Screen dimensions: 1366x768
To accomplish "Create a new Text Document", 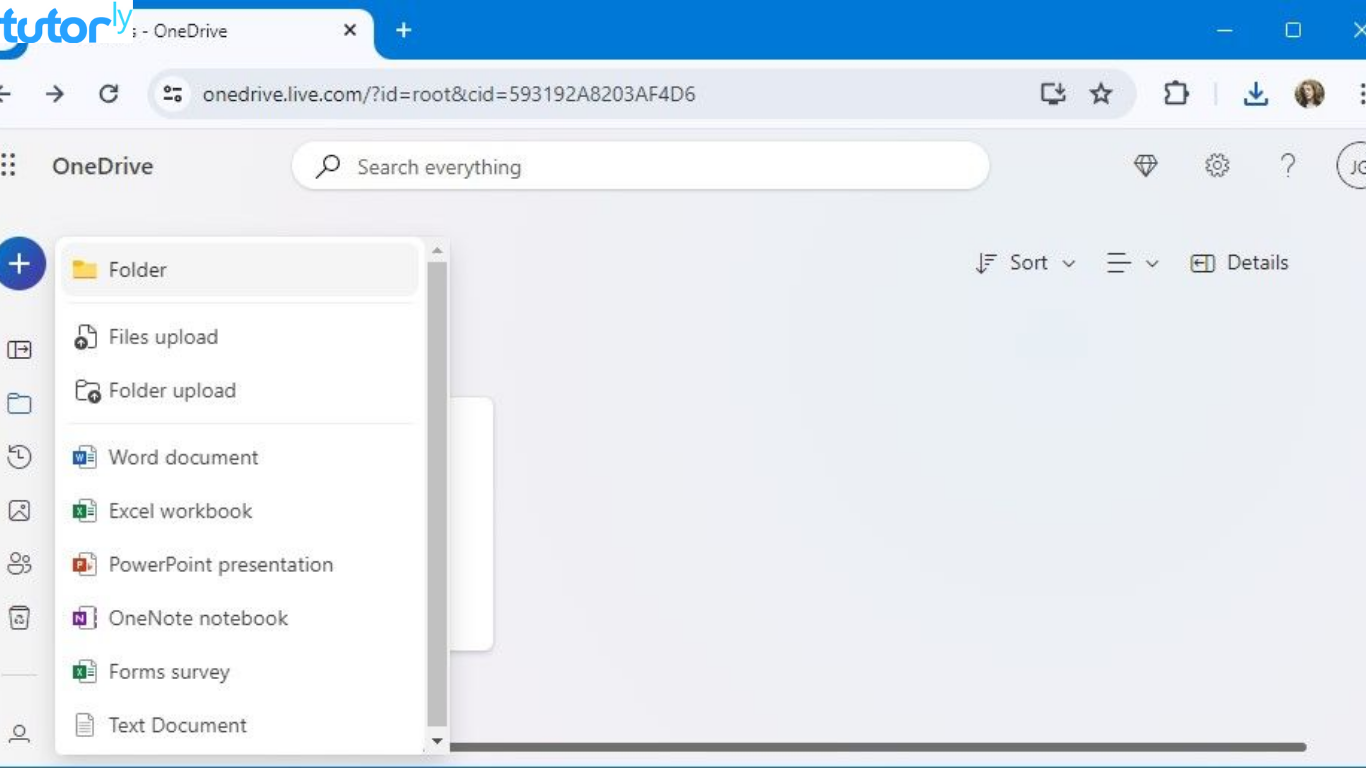I will click(x=240, y=726).
